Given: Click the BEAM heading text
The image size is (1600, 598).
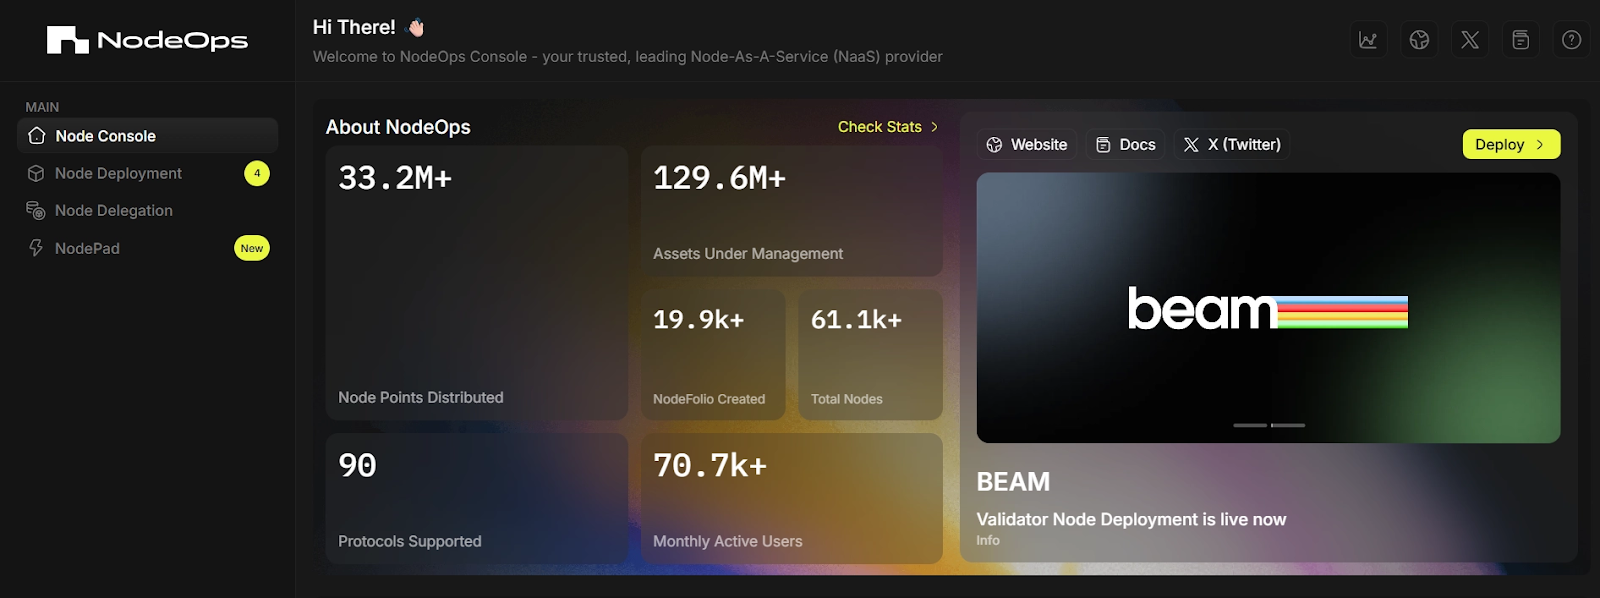Looking at the screenshot, I should (1013, 482).
